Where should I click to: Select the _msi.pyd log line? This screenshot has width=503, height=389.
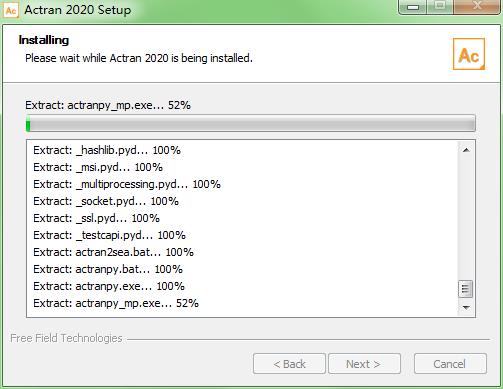(x=98, y=167)
